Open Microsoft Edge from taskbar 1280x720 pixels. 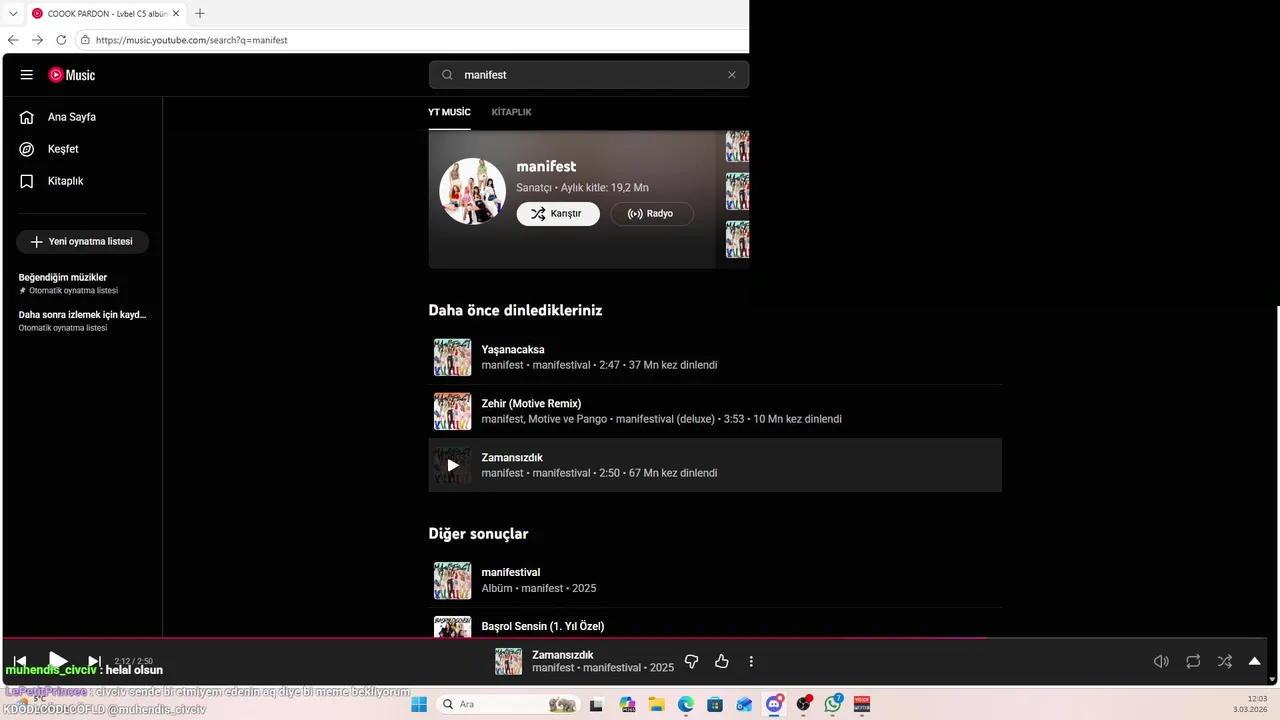tap(685, 704)
